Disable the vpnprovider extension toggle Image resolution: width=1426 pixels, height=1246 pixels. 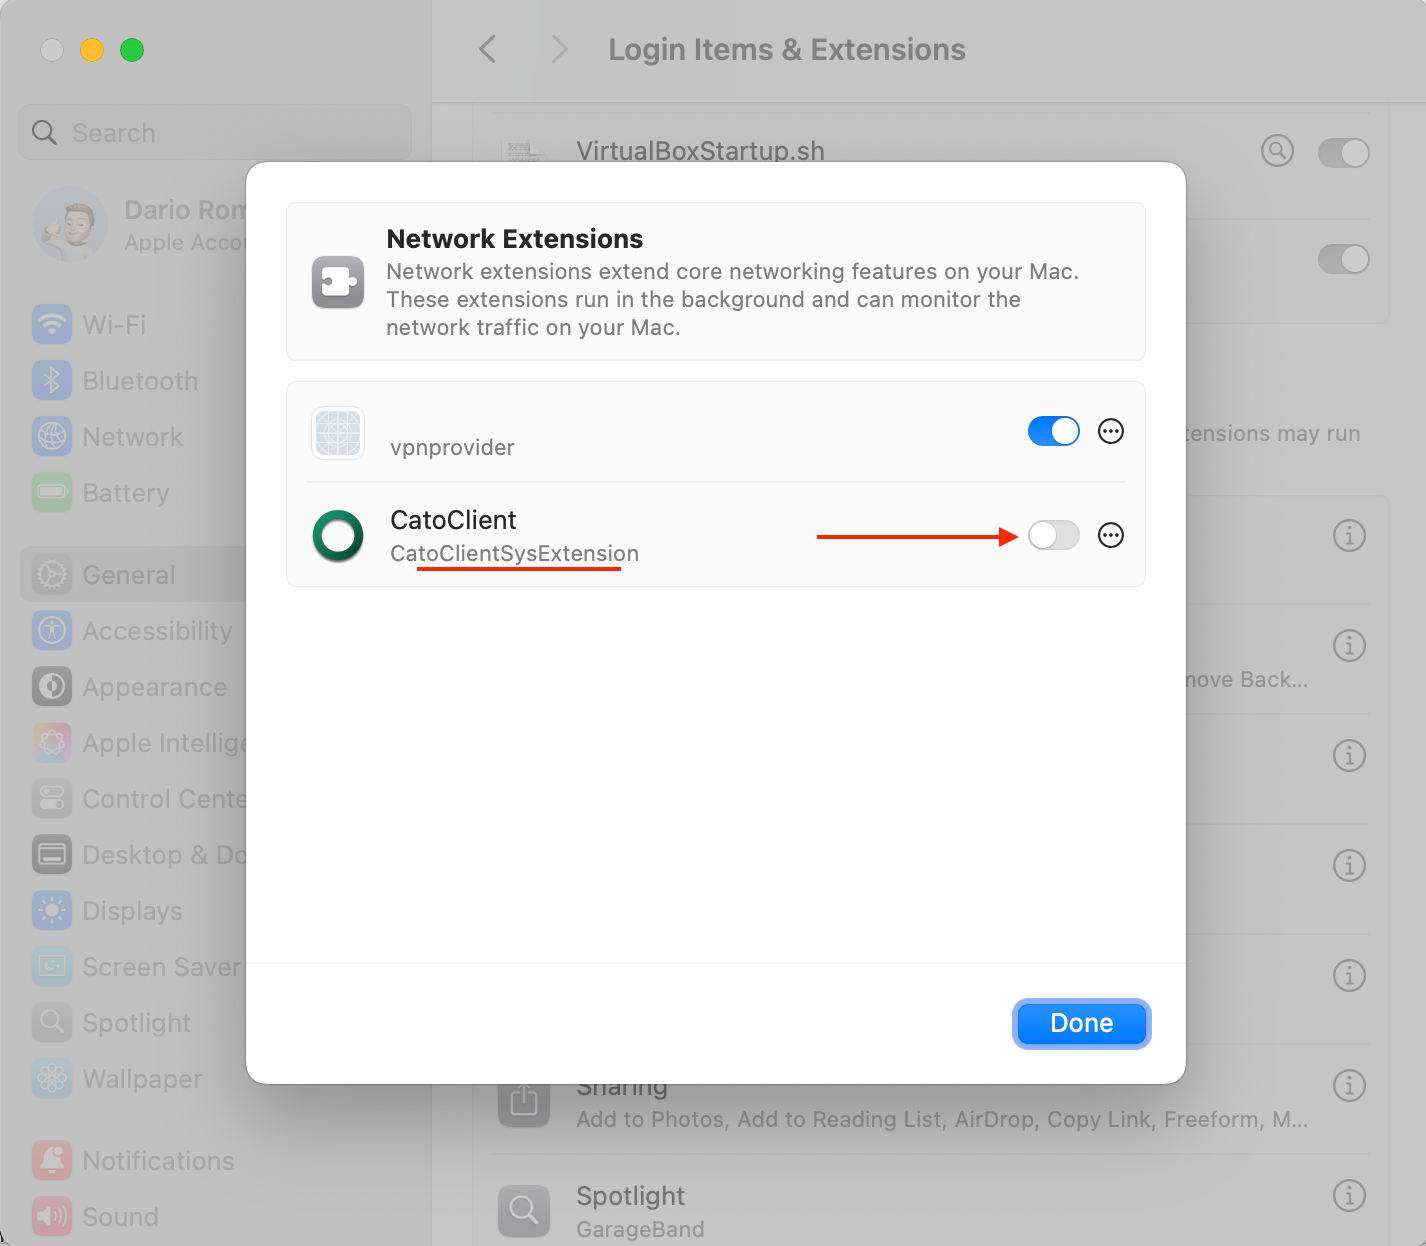pos(1053,431)
